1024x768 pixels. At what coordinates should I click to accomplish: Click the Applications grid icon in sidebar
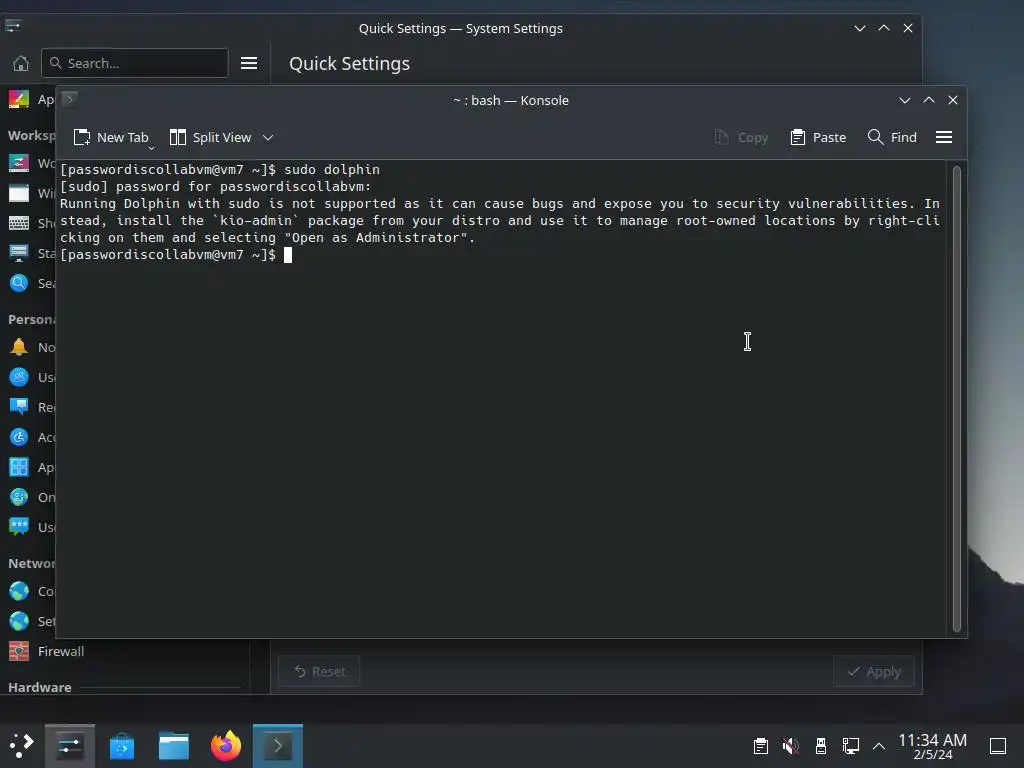tap(19, 467)
